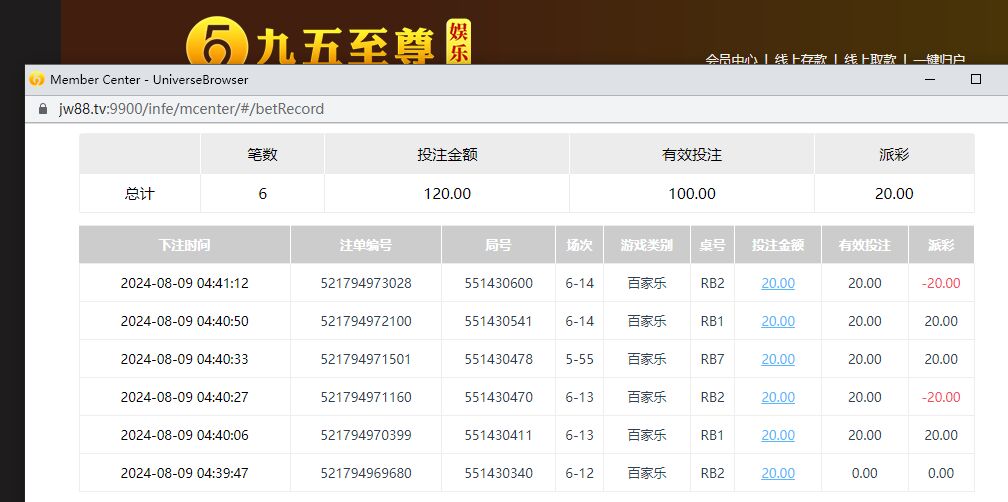Click the 一键归户 link in the top navigation
This screenshot has width=1008, height=502.
pyautogui.click(x=938, y=59)
